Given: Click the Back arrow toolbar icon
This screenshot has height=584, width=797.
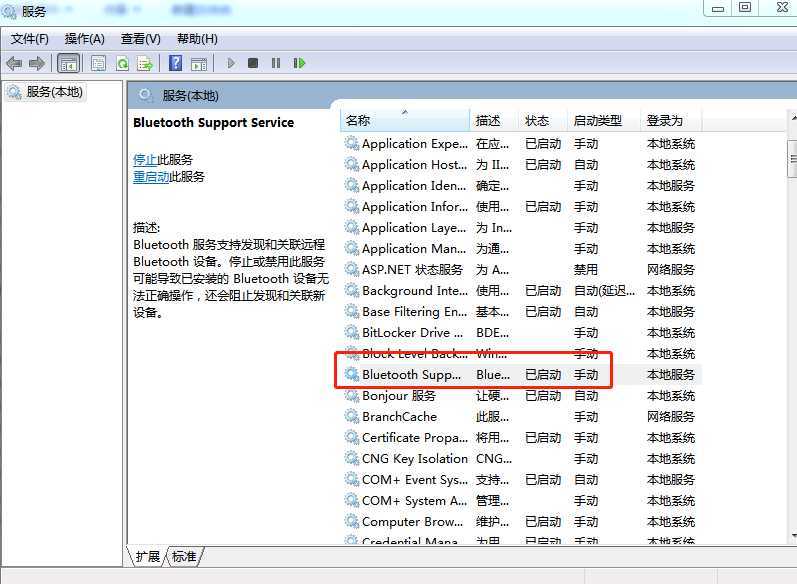Looking at the screenshot, I should tap(14, 64).
